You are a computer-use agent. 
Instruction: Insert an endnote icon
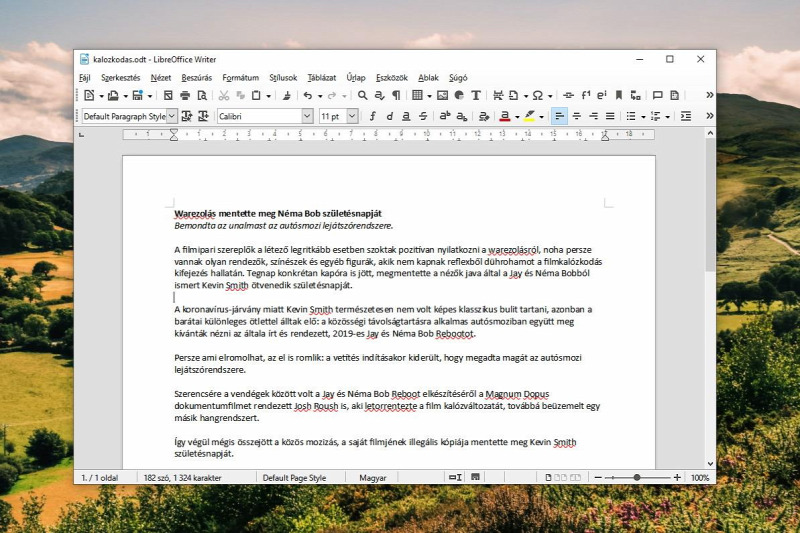tap(602, 95)
